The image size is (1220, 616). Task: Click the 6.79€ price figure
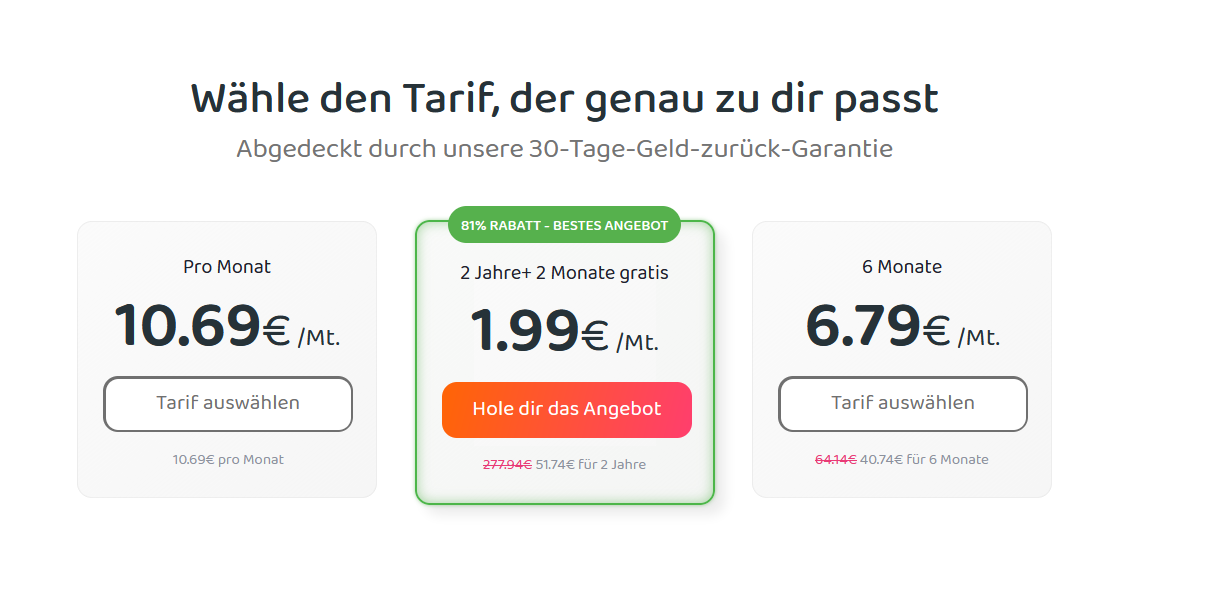point(878,326)
